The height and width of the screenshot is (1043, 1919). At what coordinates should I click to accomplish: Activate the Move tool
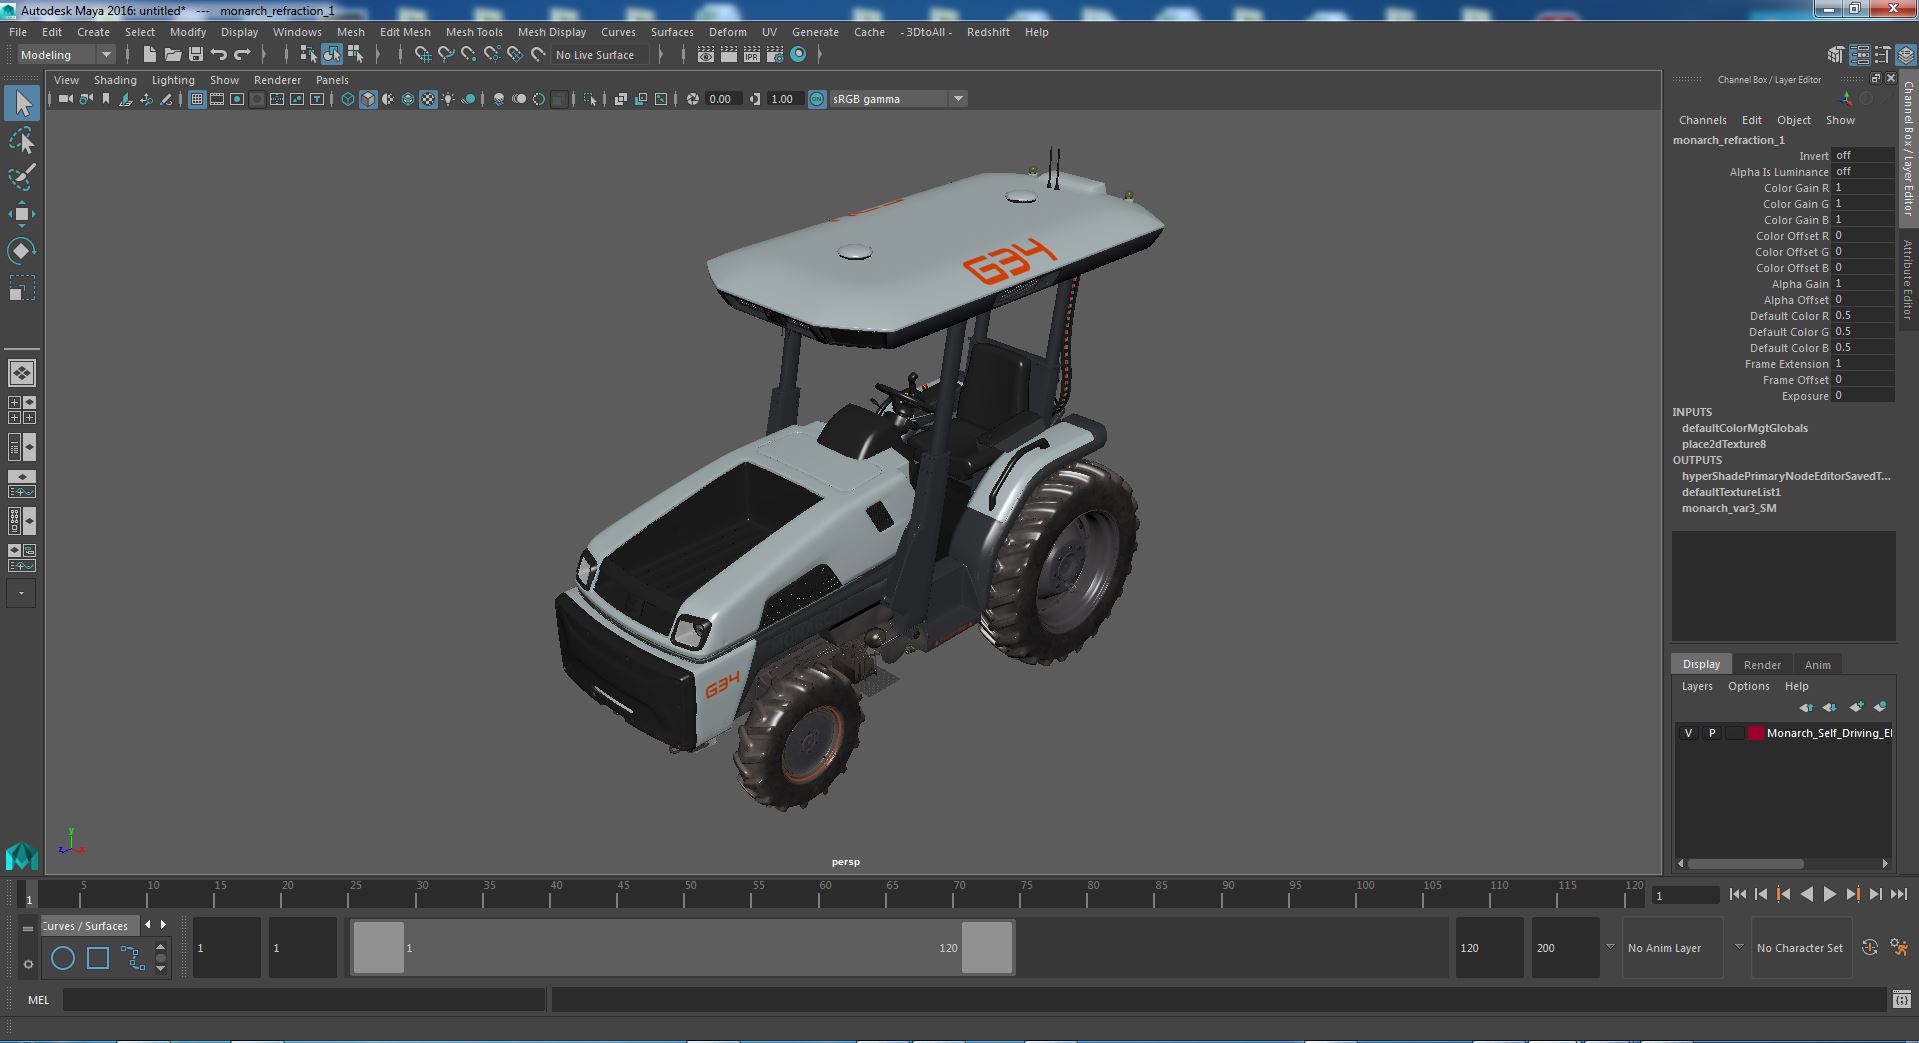(22, 214)
